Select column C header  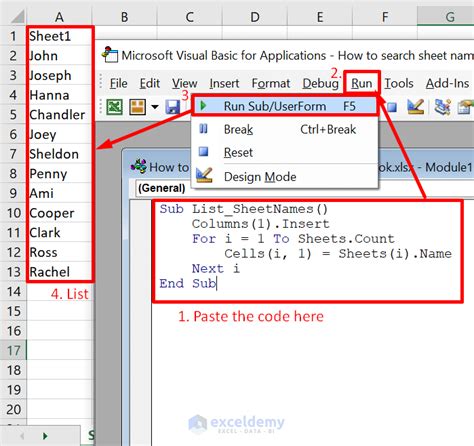(x=189, y=17)
